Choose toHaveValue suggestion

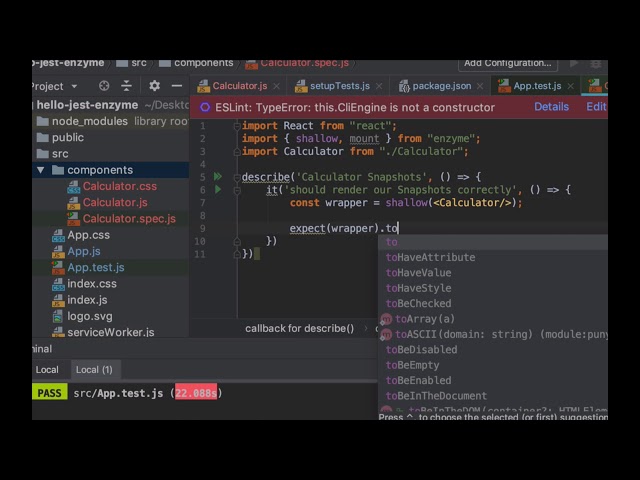tap(493, 273)
